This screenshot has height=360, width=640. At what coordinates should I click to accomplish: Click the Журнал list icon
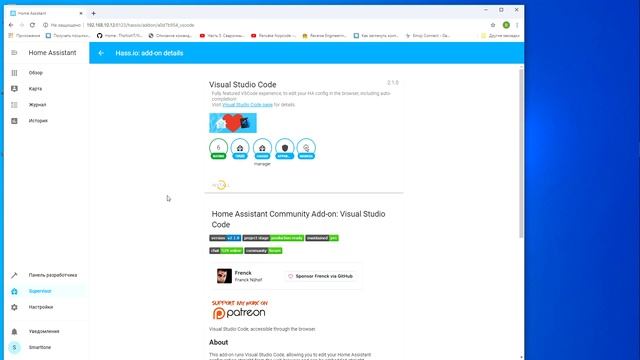(x=14, y=105)
